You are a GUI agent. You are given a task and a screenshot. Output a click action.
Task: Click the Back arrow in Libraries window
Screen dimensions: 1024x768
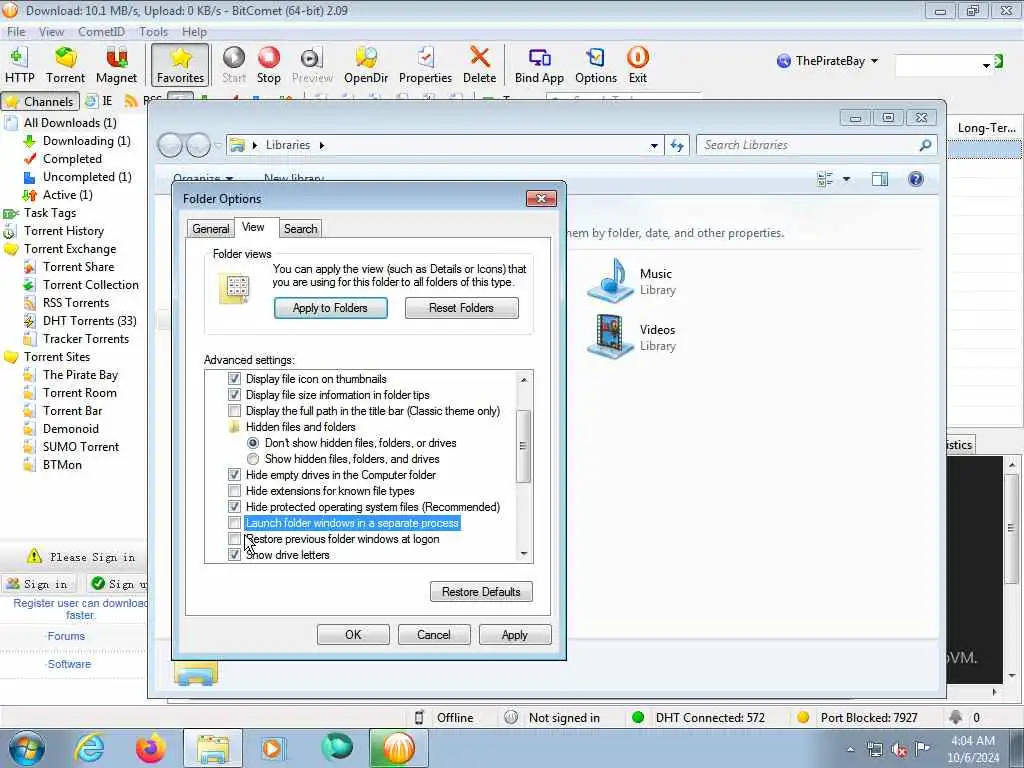(x=170, y=145)
